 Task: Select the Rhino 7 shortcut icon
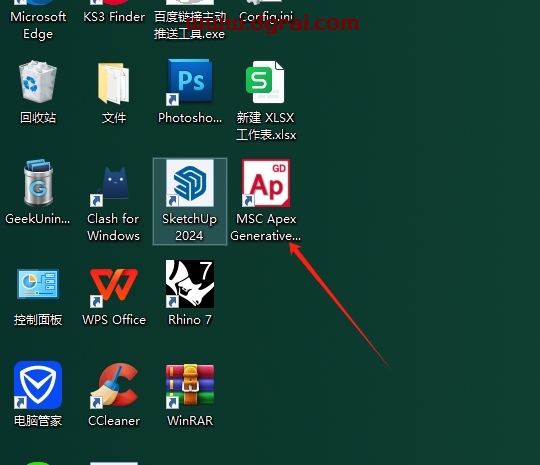coord(189,284)
